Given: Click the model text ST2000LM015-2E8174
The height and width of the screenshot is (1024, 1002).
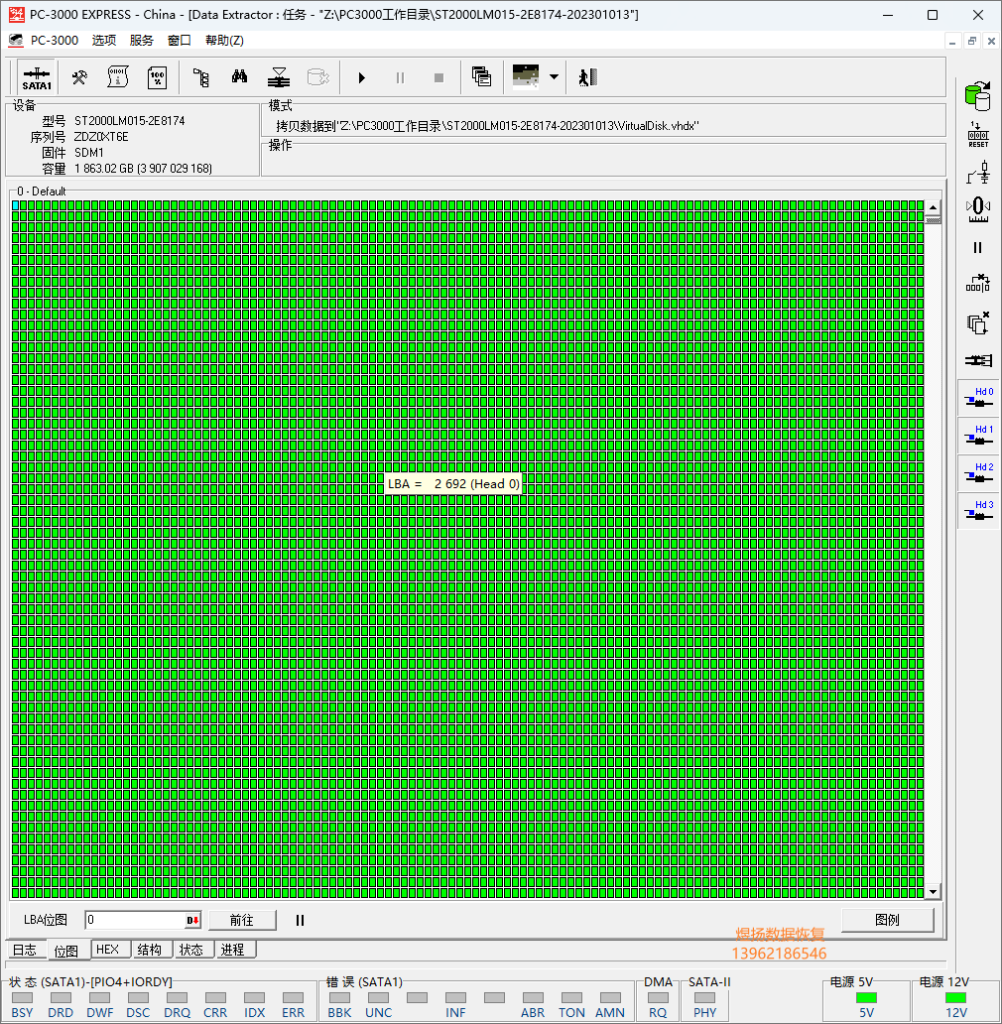Looking at the screenshot, I should click(x=129, y=121).
